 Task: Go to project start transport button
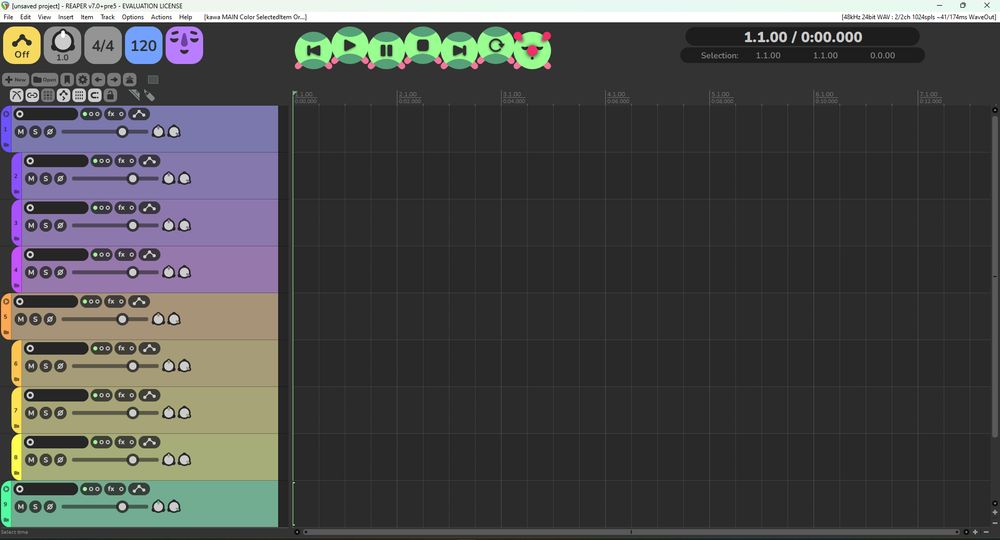tap(313, 50)
